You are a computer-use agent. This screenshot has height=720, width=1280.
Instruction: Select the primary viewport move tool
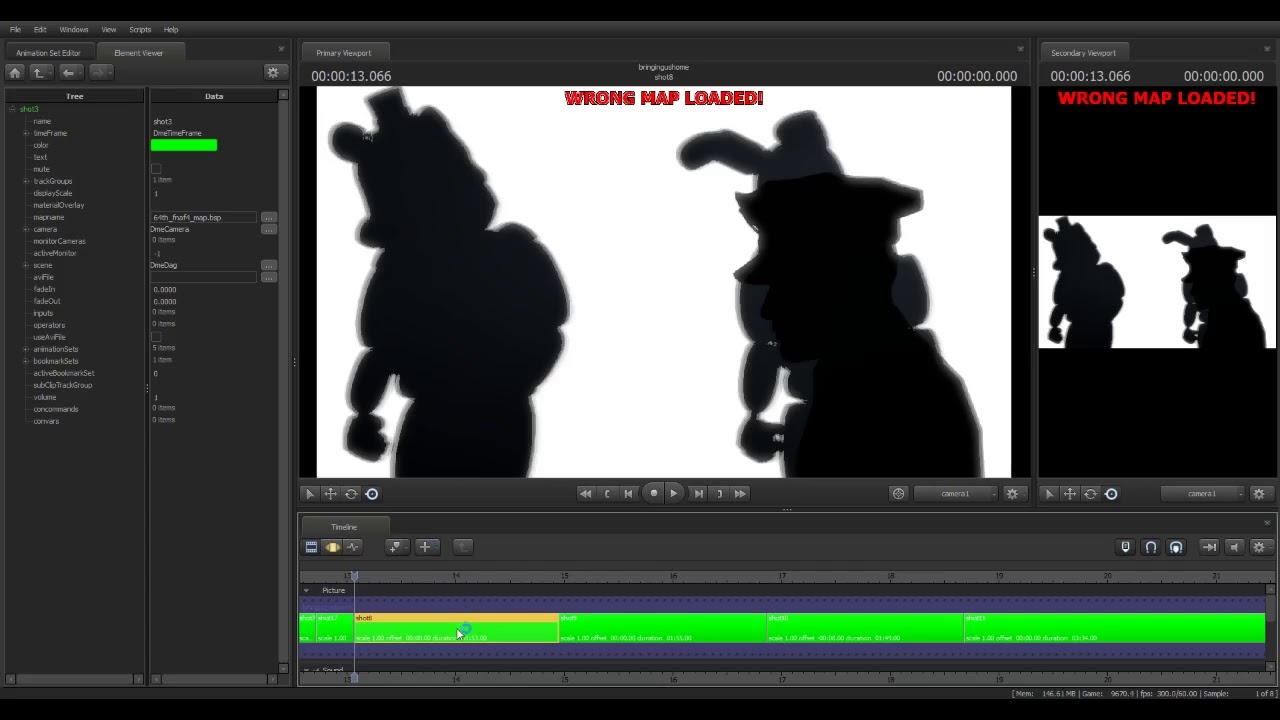[330, 494]
